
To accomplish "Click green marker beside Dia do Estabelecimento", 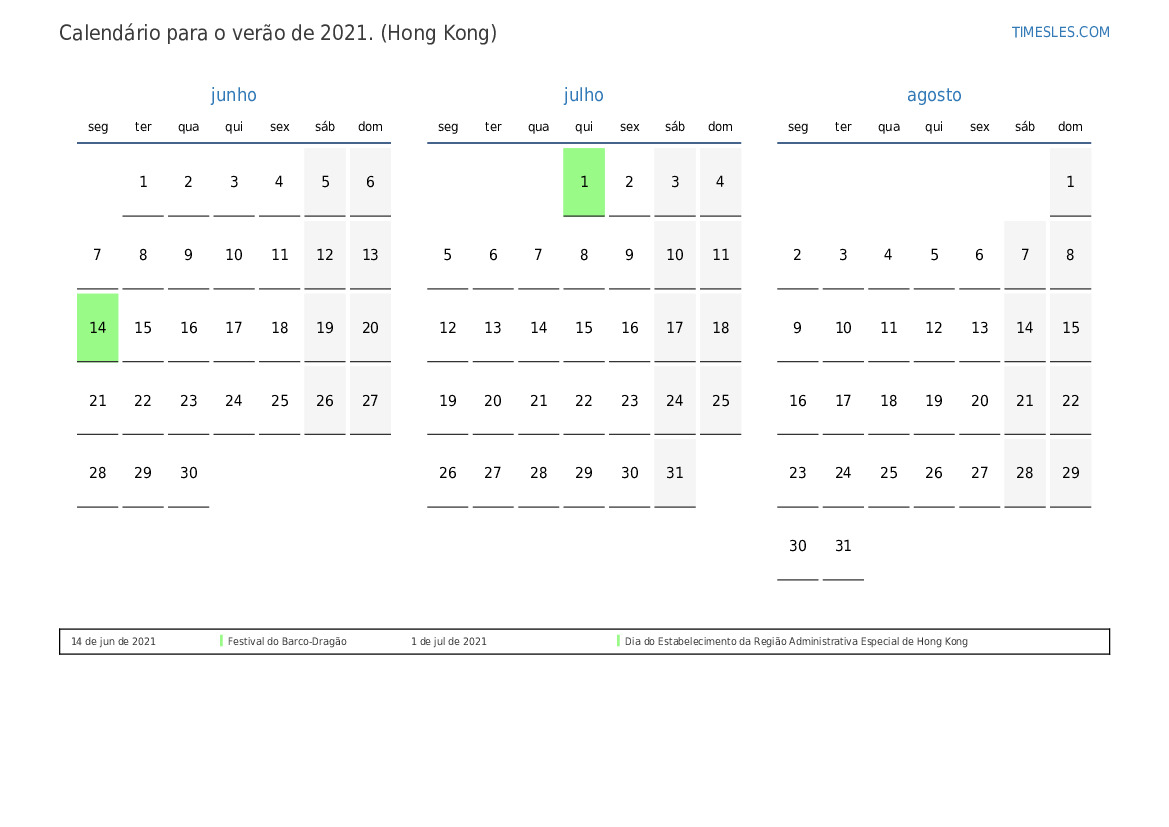I will click(618, 641).
